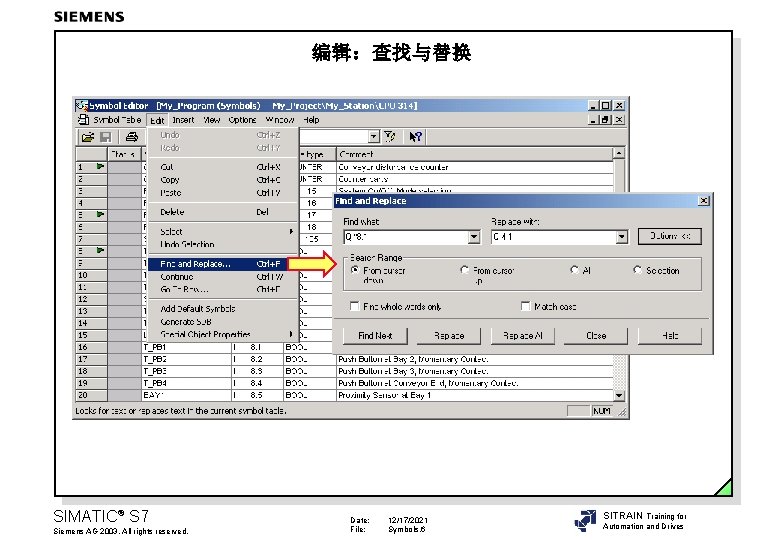Image resolution: width=780 pixels, height=540 pixels.
Task: Open the Find what dropdown list
Action: pos(474,237)
